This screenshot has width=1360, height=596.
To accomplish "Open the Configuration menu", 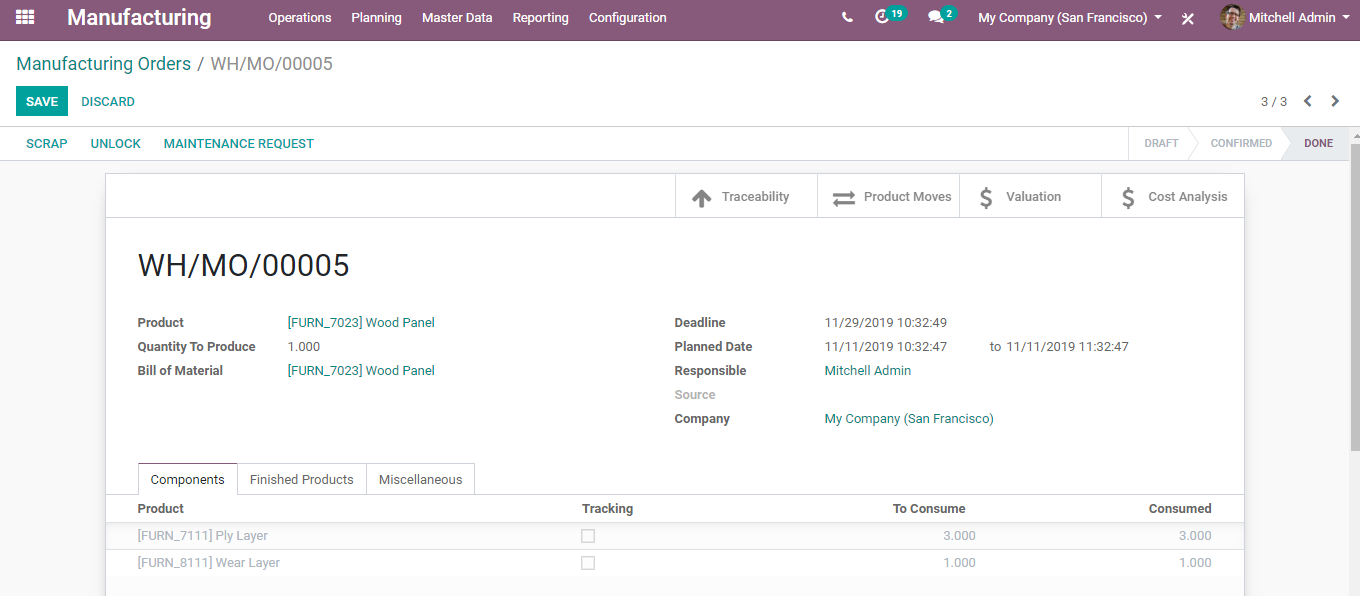I will 628,18.
